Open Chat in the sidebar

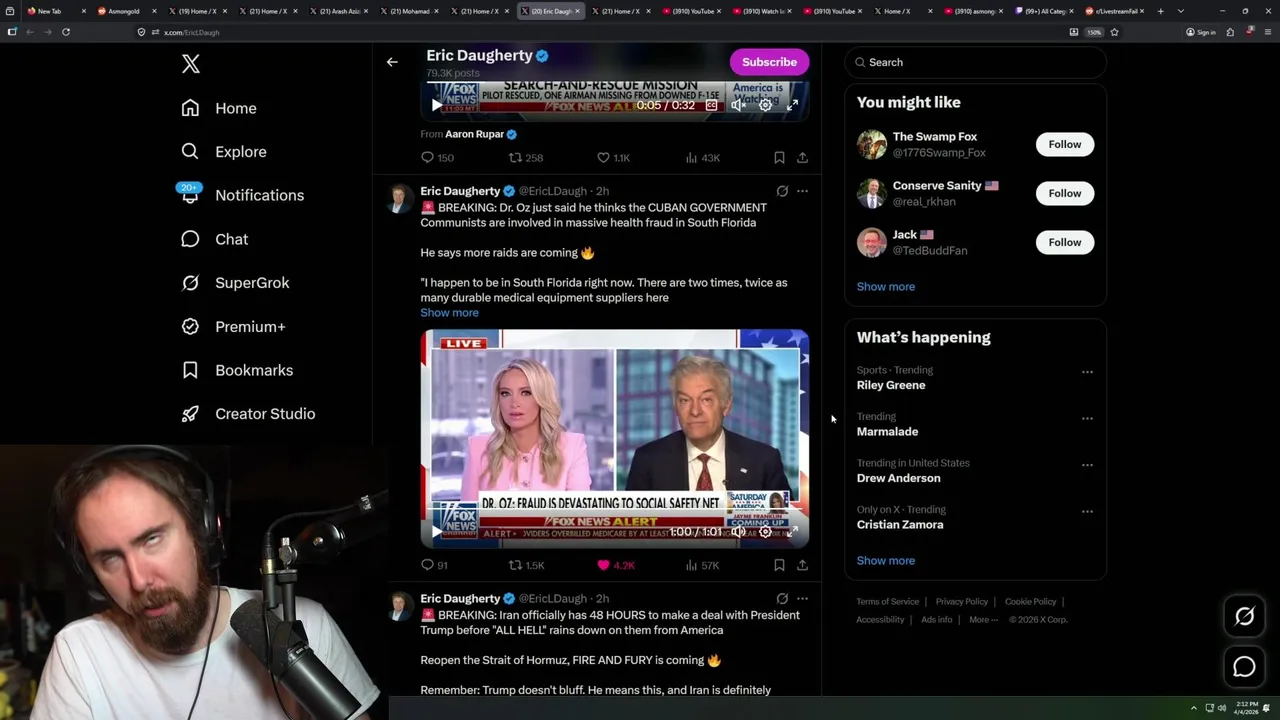point(214,239)
